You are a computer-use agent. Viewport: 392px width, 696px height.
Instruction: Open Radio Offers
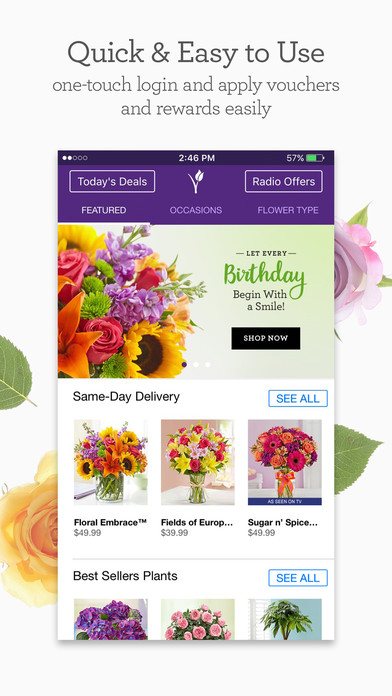tap(284, 182)
